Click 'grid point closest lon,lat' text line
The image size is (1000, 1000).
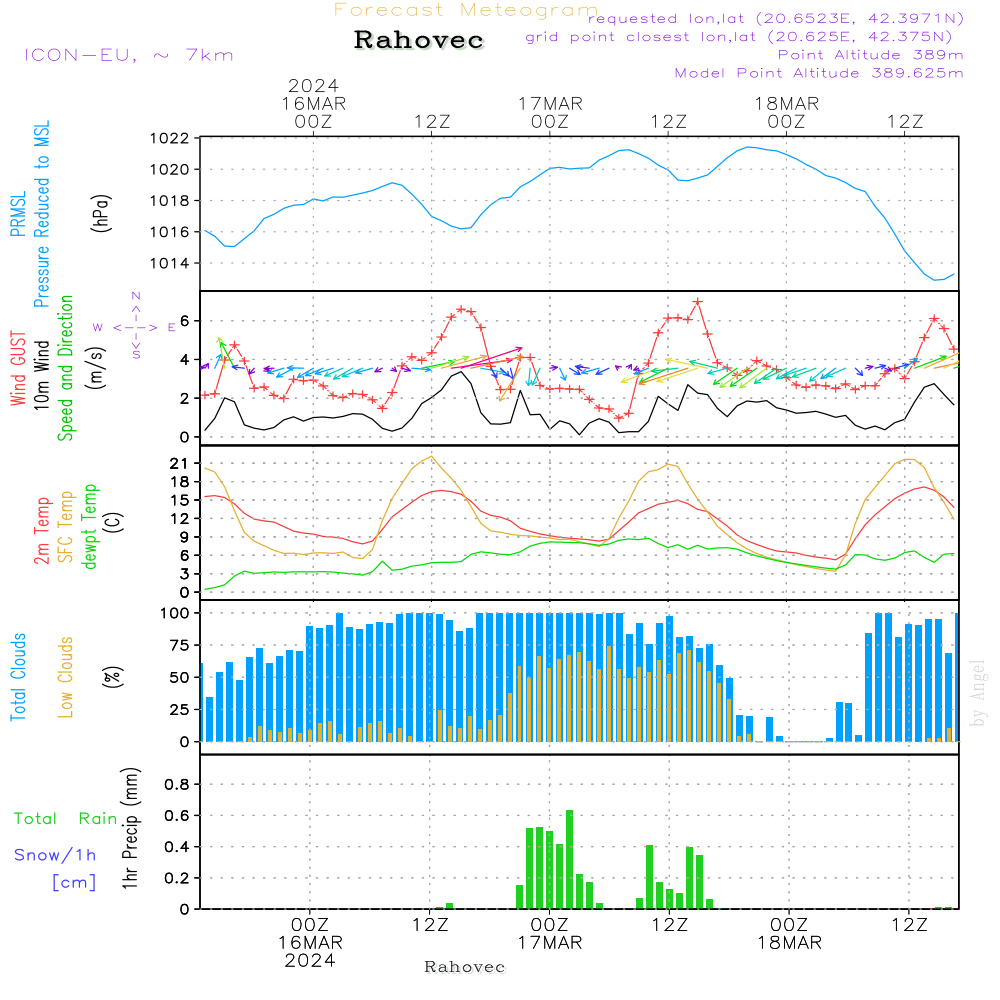pyautogui.click(x=739, y=37)
